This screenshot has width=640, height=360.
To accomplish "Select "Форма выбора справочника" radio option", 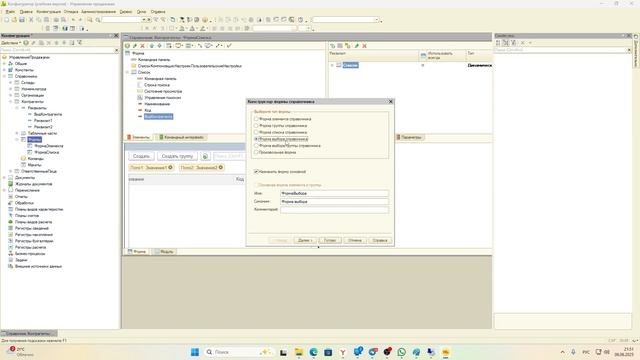I will tap(281, 139).
